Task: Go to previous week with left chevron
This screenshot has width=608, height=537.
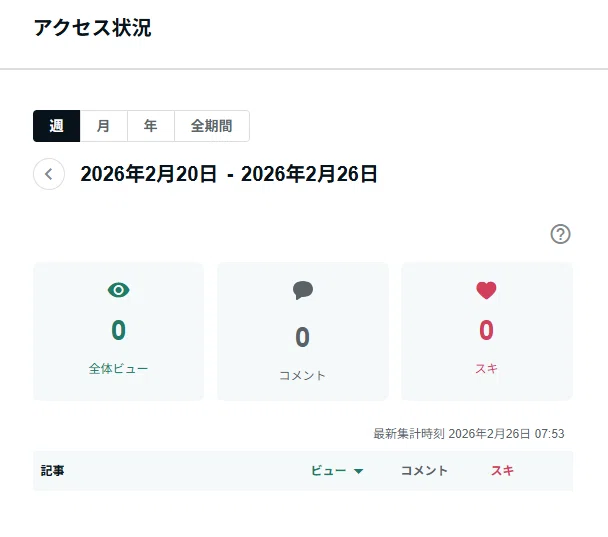Action: click(x=49, y=174)
